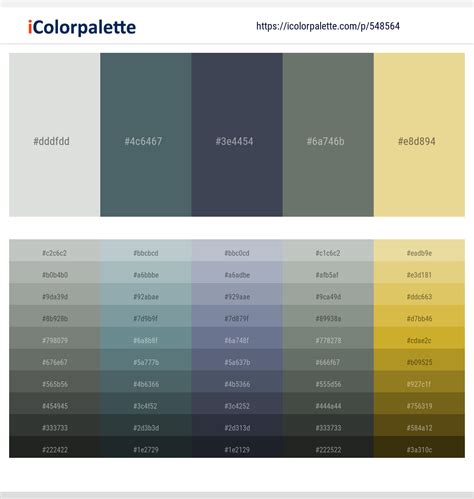This screenshot has width=474, height=499.
Task: Select the #222422 darkest gray swatch
Action: click(x=55, y=447)
